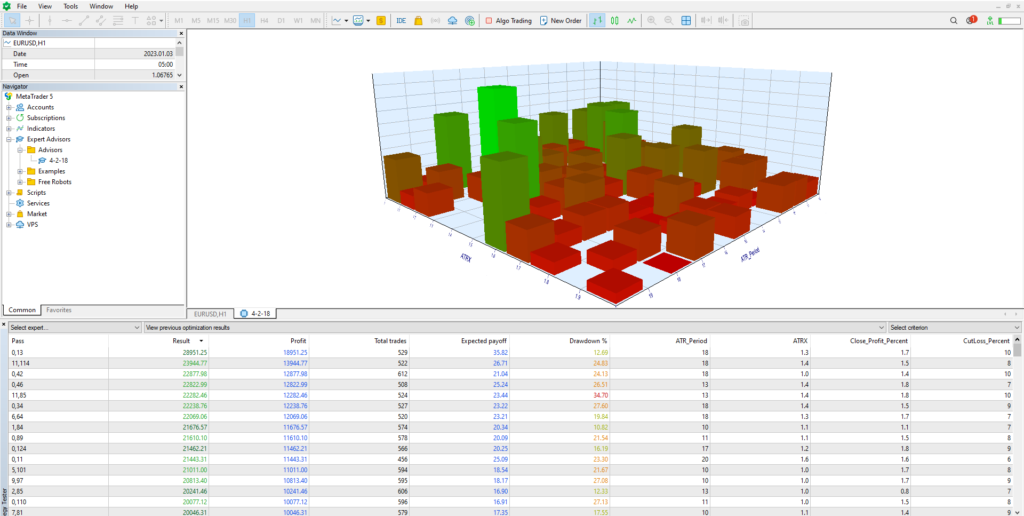Open the IDE MetaEditor icon

tap(401, 20)
